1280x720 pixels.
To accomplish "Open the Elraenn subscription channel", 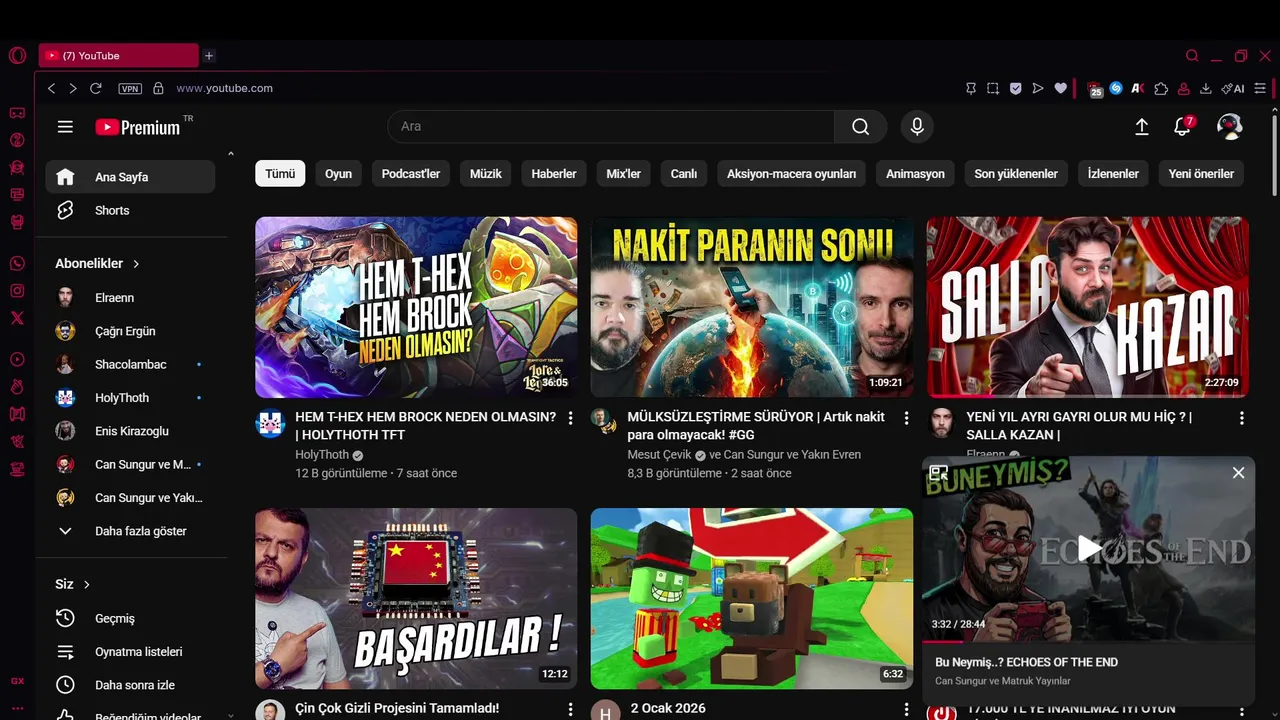I will pyautogui.click(x=130, y=297).
